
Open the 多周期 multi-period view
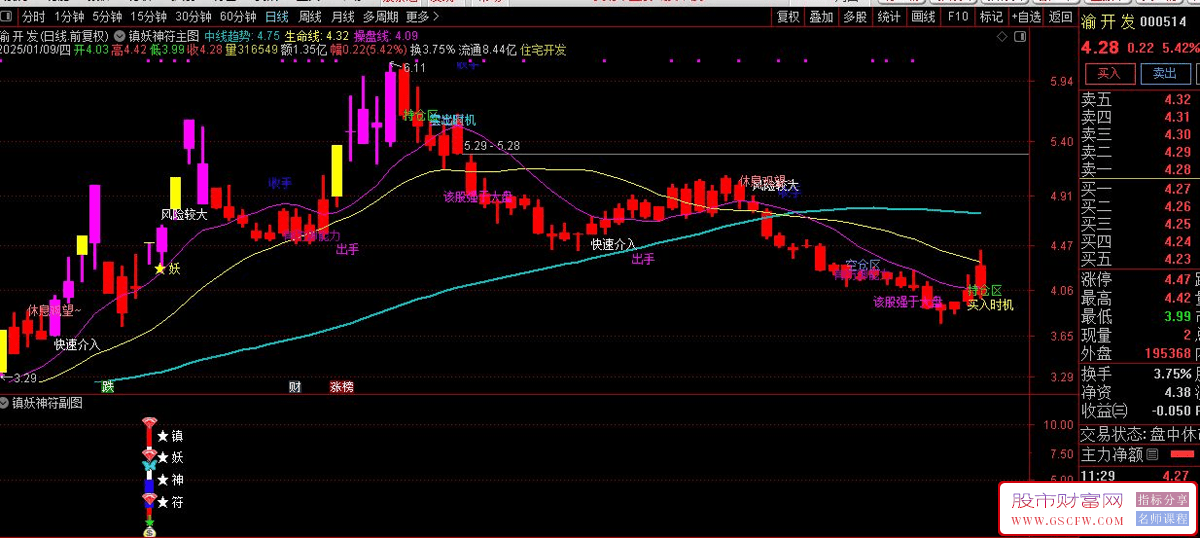380,17
